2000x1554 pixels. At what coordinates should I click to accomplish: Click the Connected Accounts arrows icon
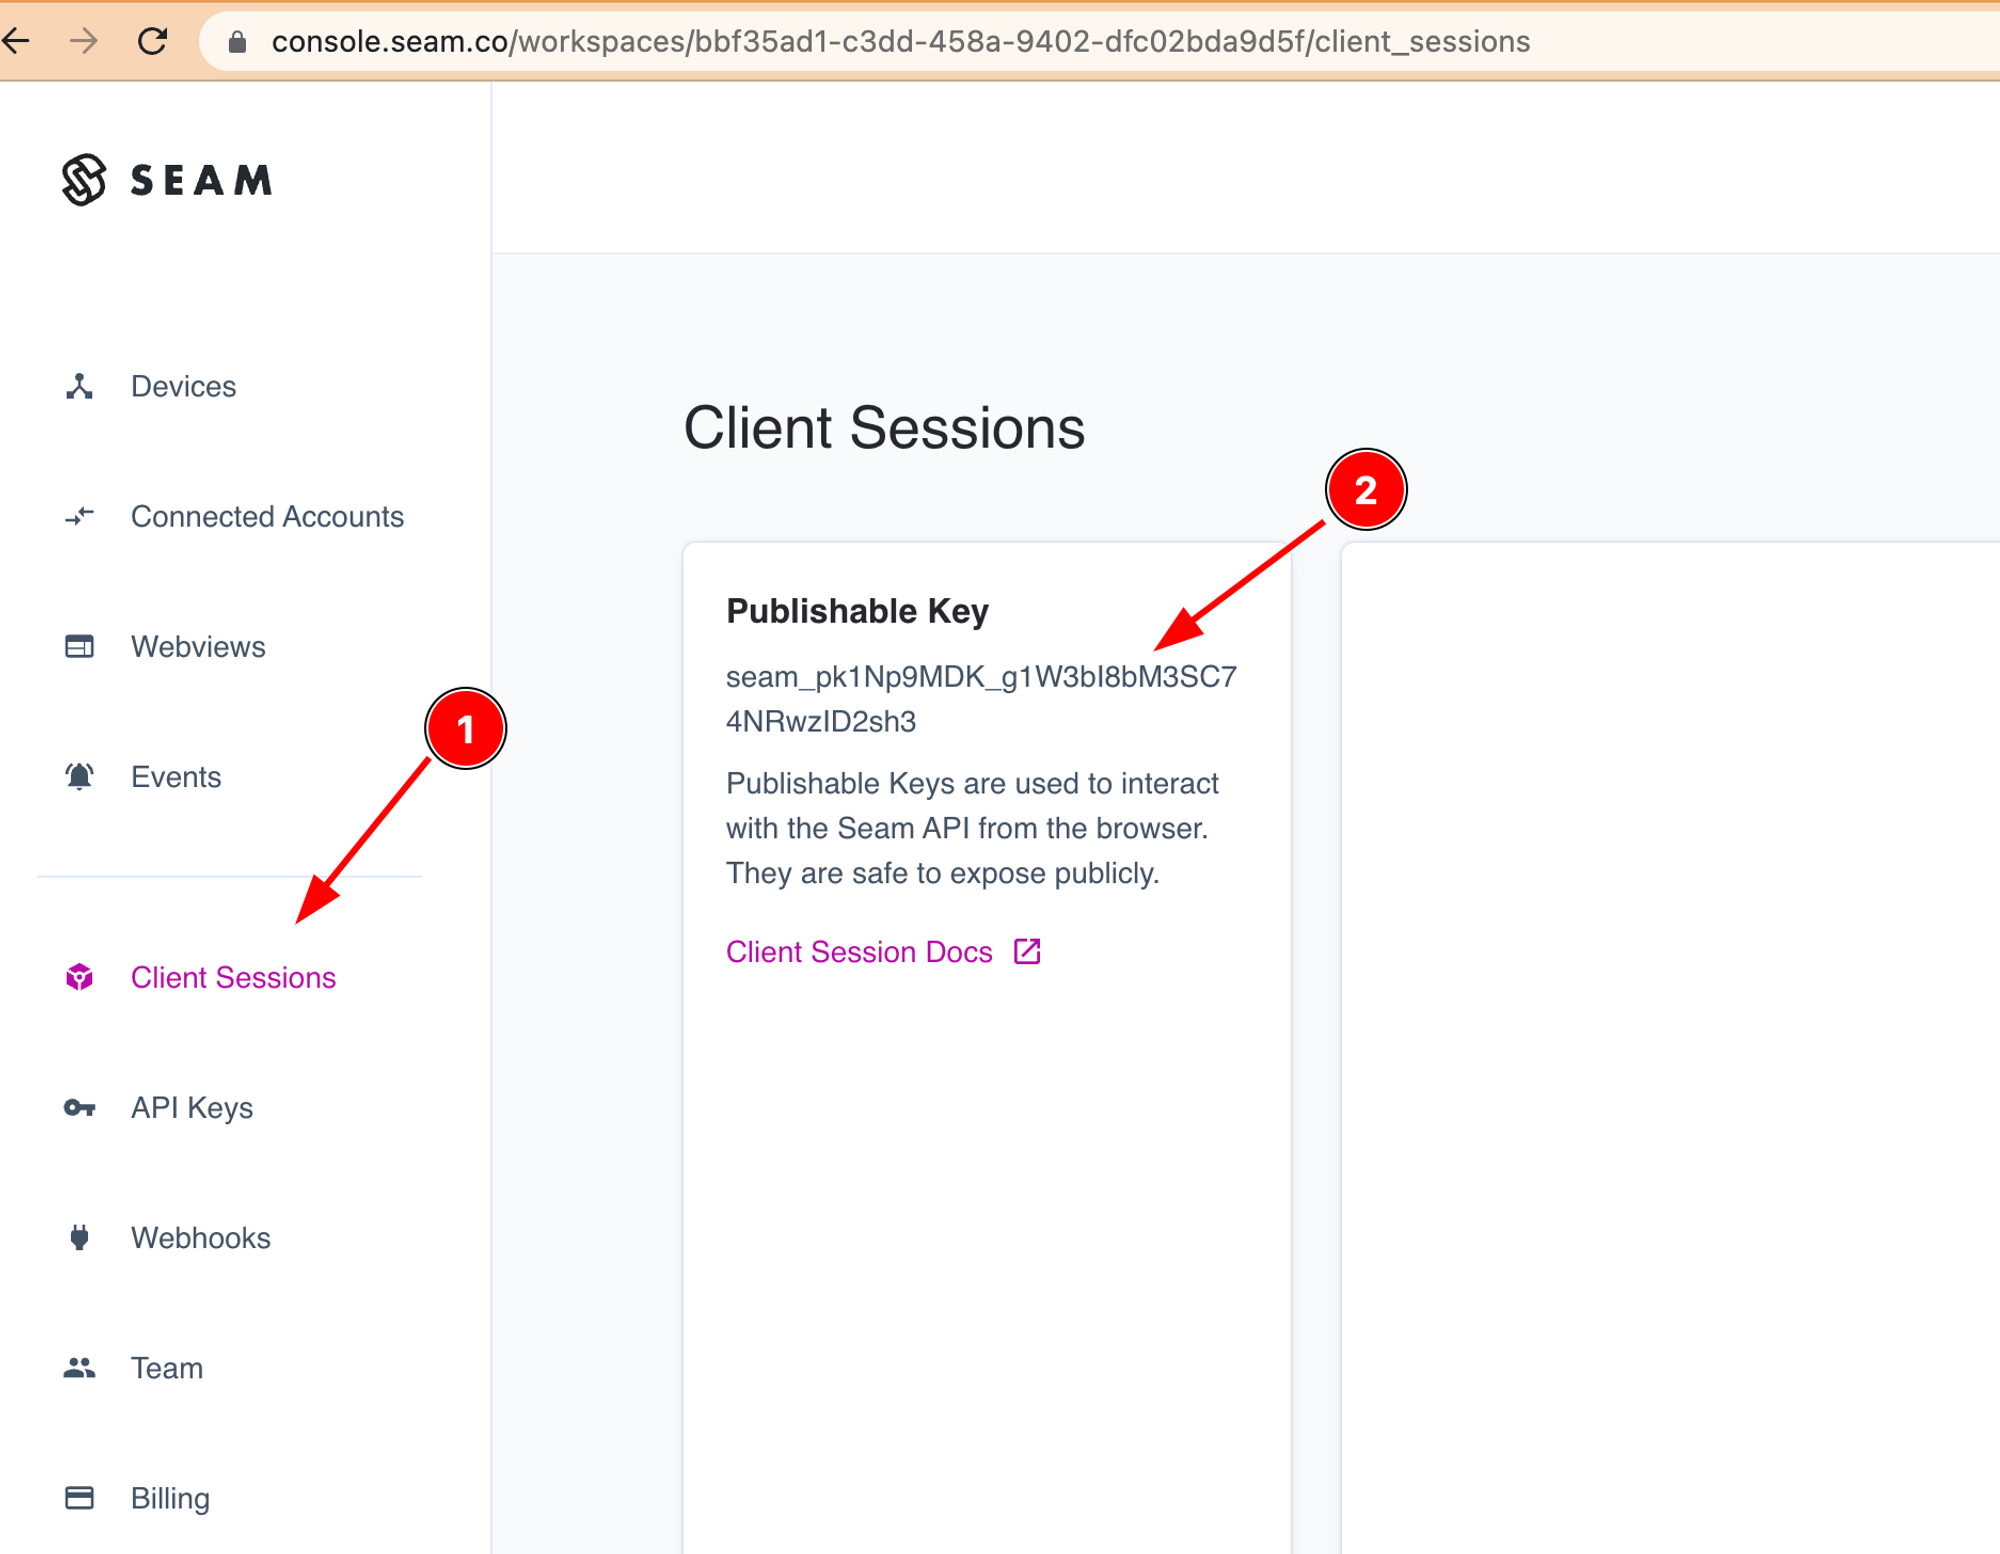[x=80, y=516]
